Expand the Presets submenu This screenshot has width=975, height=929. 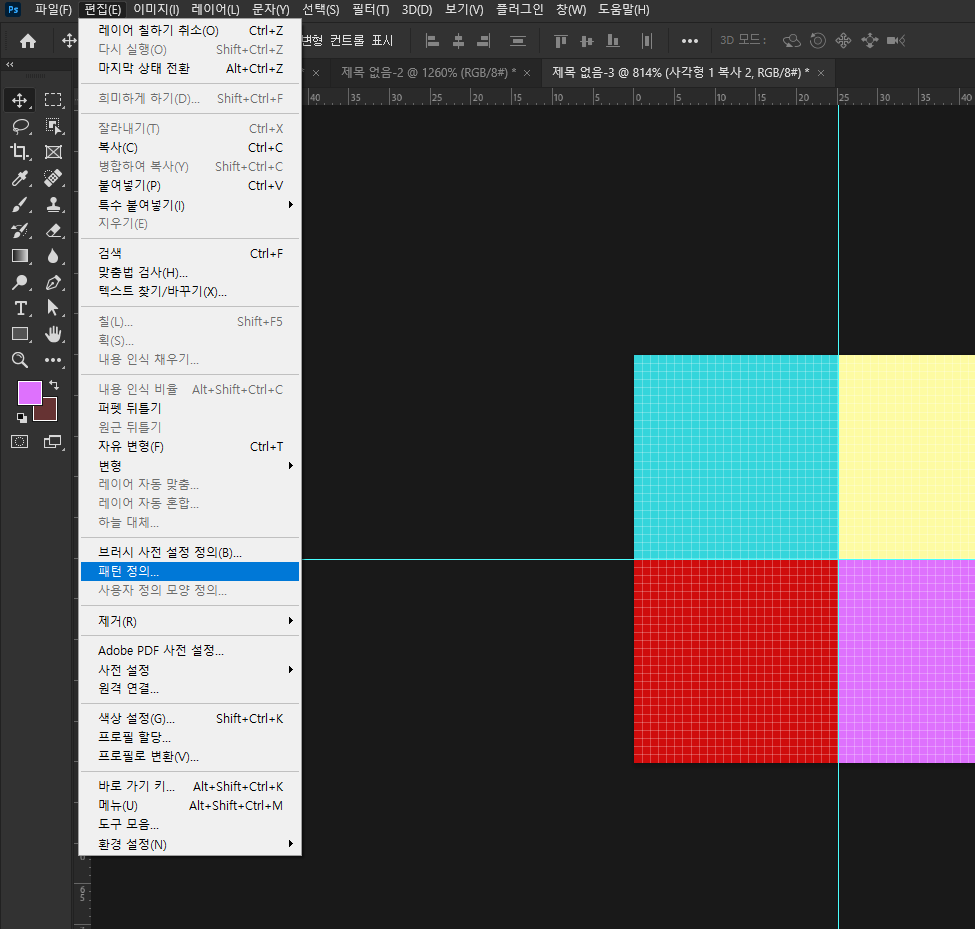[190, 670]
